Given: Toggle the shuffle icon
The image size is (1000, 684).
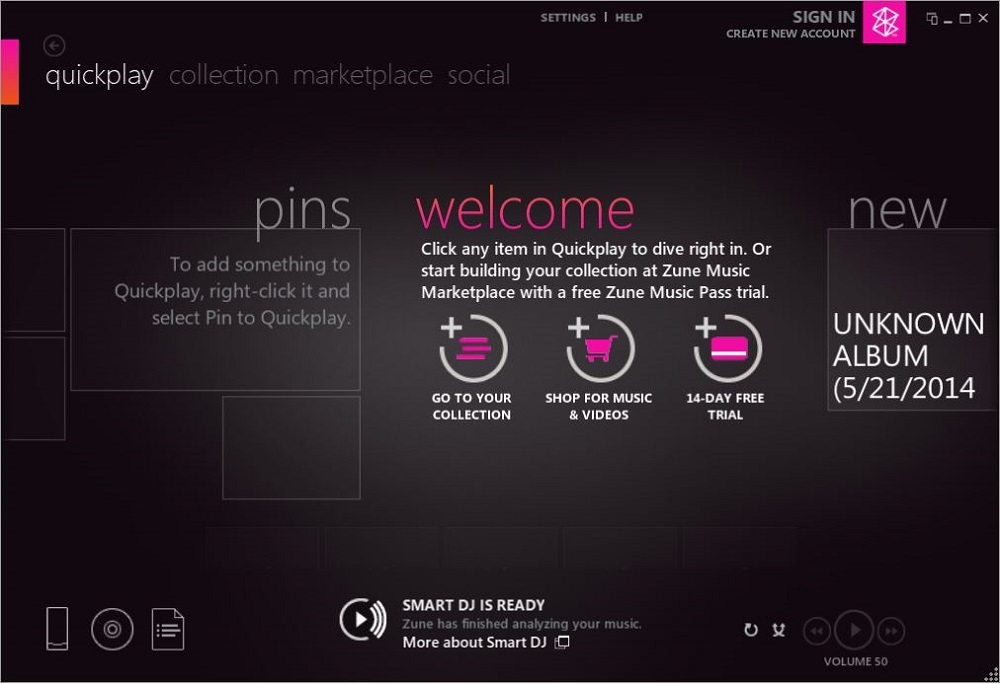Looking at the screenshot, I should (779, 630).
